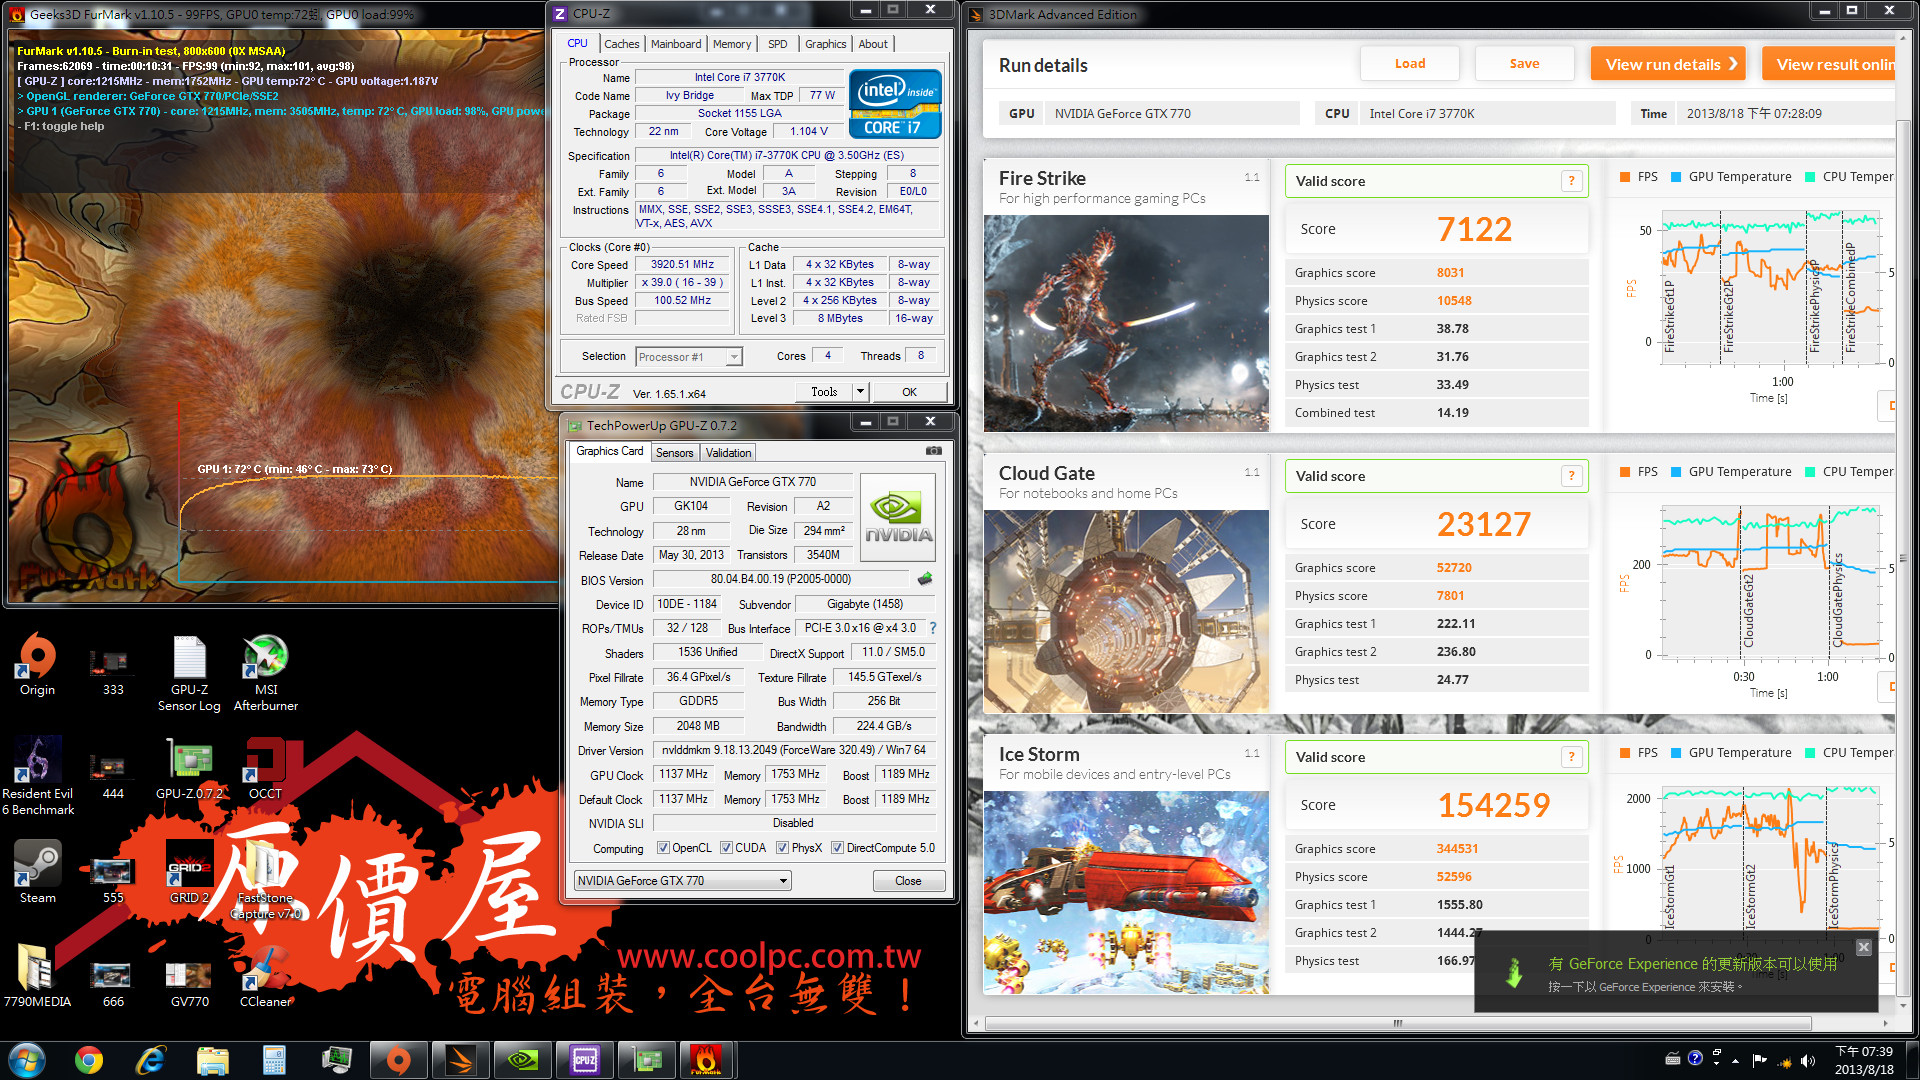This screenshot has width=1920, height=1080.
Task: Open the About tab in CPU-Z
Action: [873, 44]
